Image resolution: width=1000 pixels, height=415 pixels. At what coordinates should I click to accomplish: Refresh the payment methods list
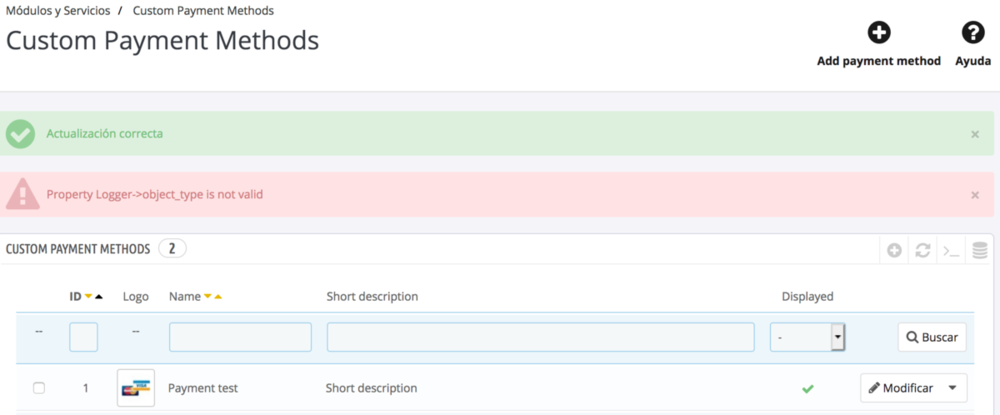923,250
